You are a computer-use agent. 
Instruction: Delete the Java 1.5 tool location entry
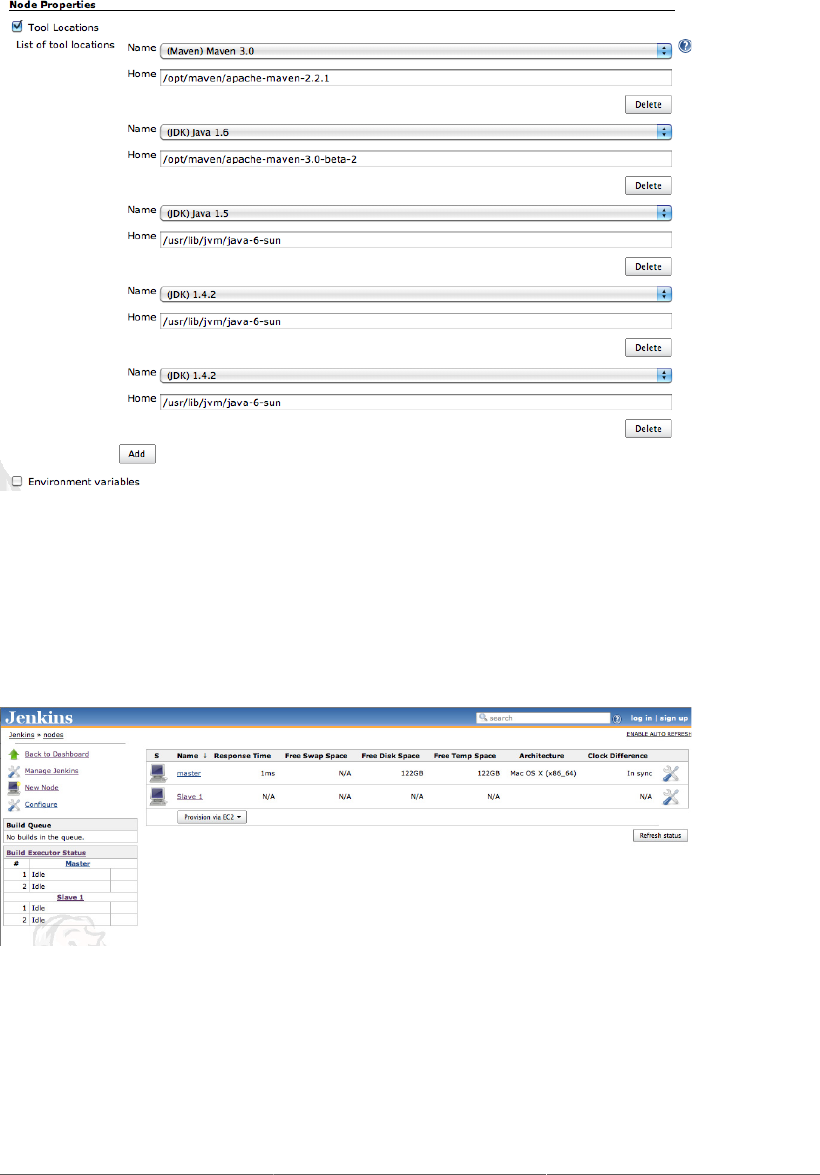click(648, 266)
